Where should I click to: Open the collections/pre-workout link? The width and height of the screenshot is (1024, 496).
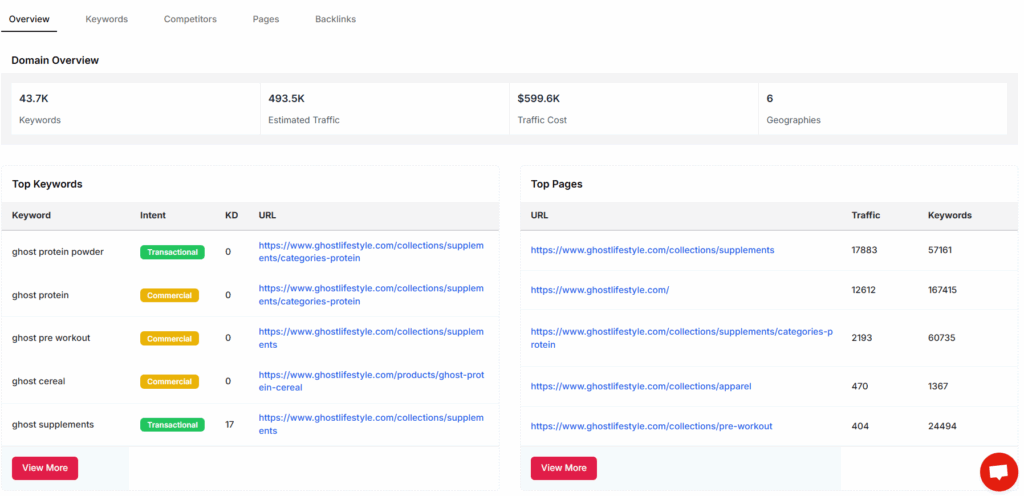click(x=651, y=426)
